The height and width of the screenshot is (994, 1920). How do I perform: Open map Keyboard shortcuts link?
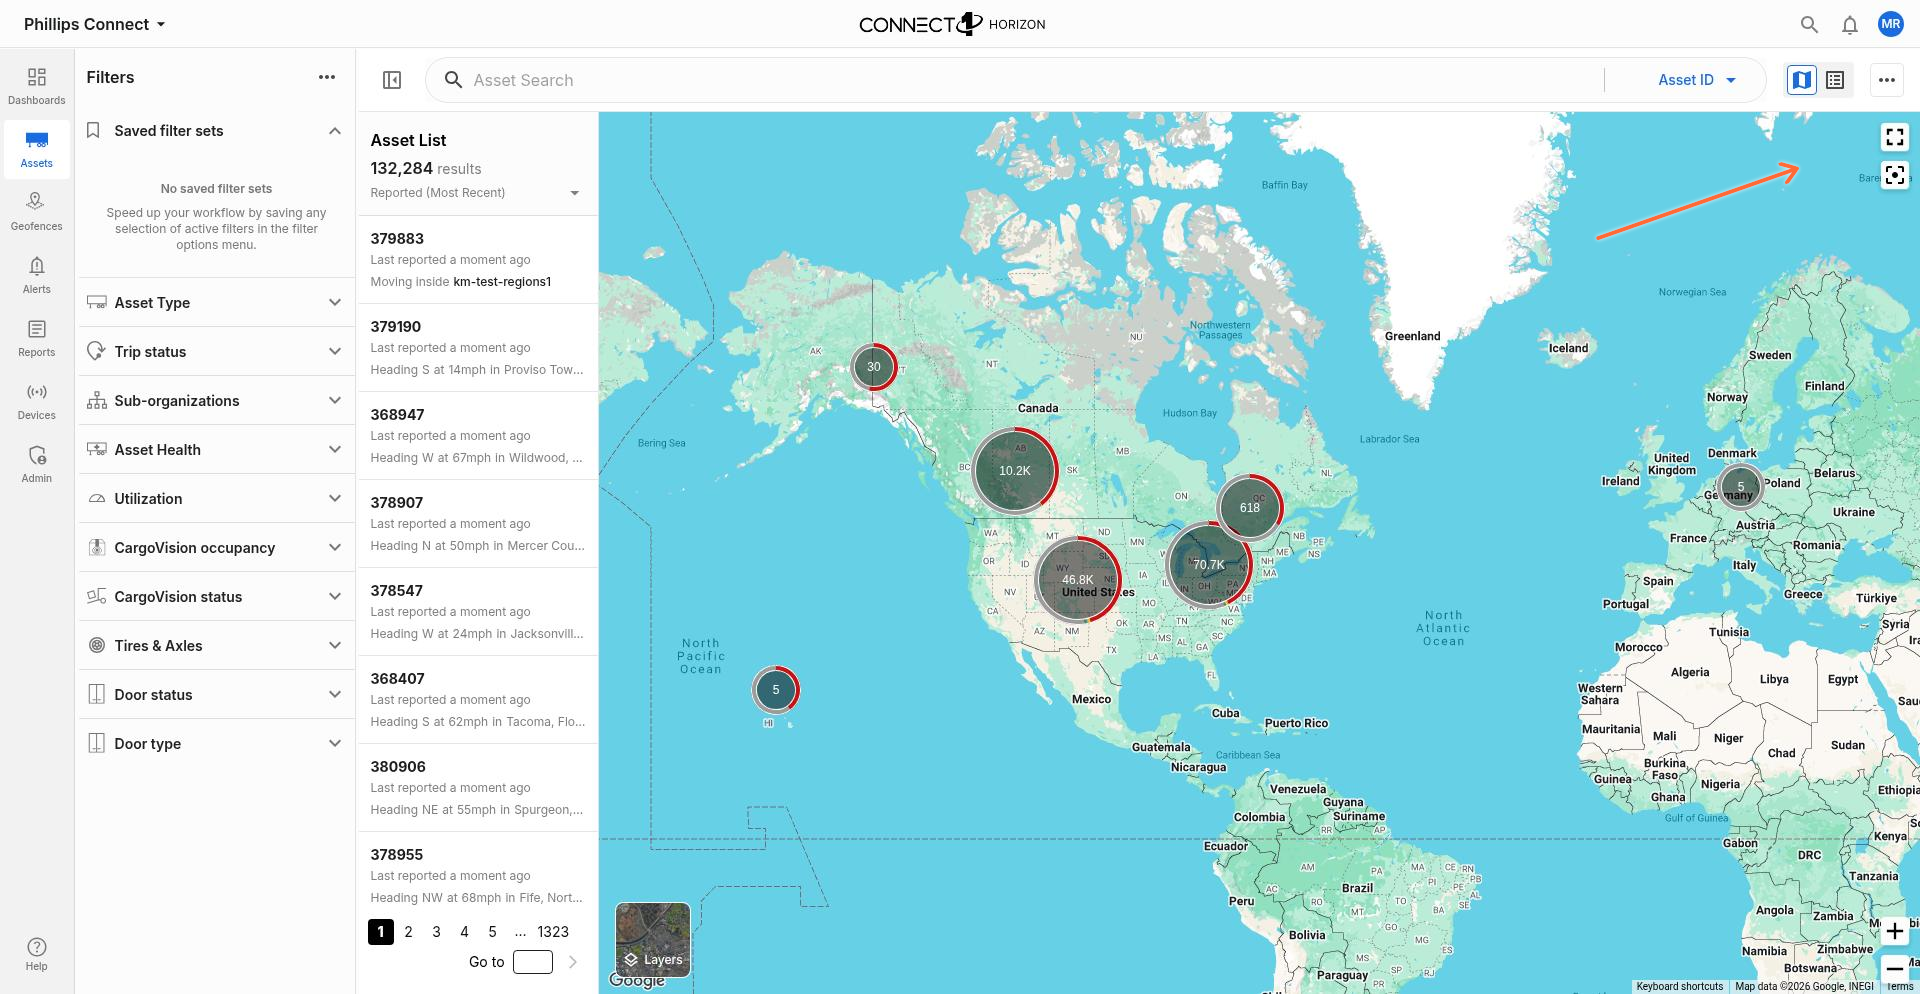click(x=1680, y=987)
